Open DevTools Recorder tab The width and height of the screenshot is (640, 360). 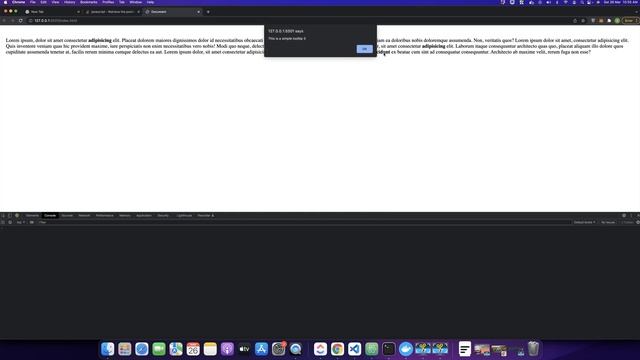pos(205,216)
